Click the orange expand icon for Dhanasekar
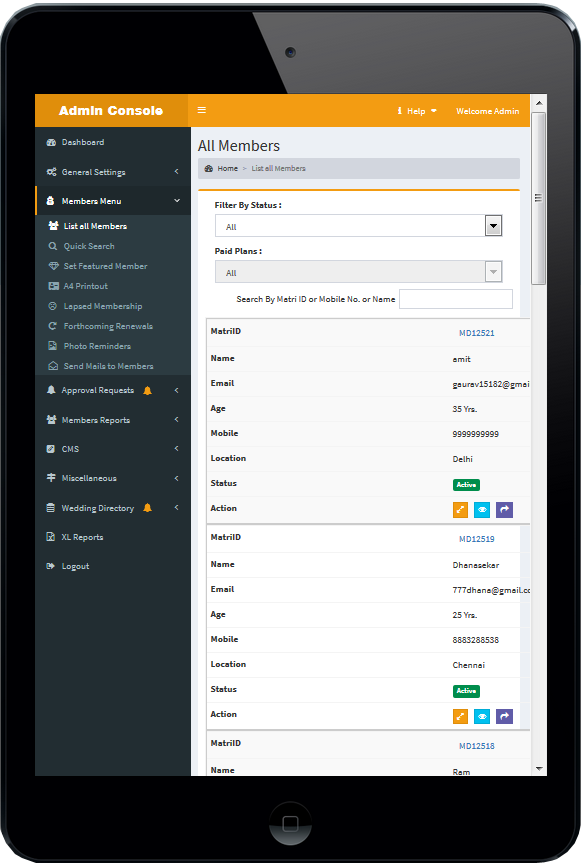The image size is (581, 864). click(x=460, y=716)
